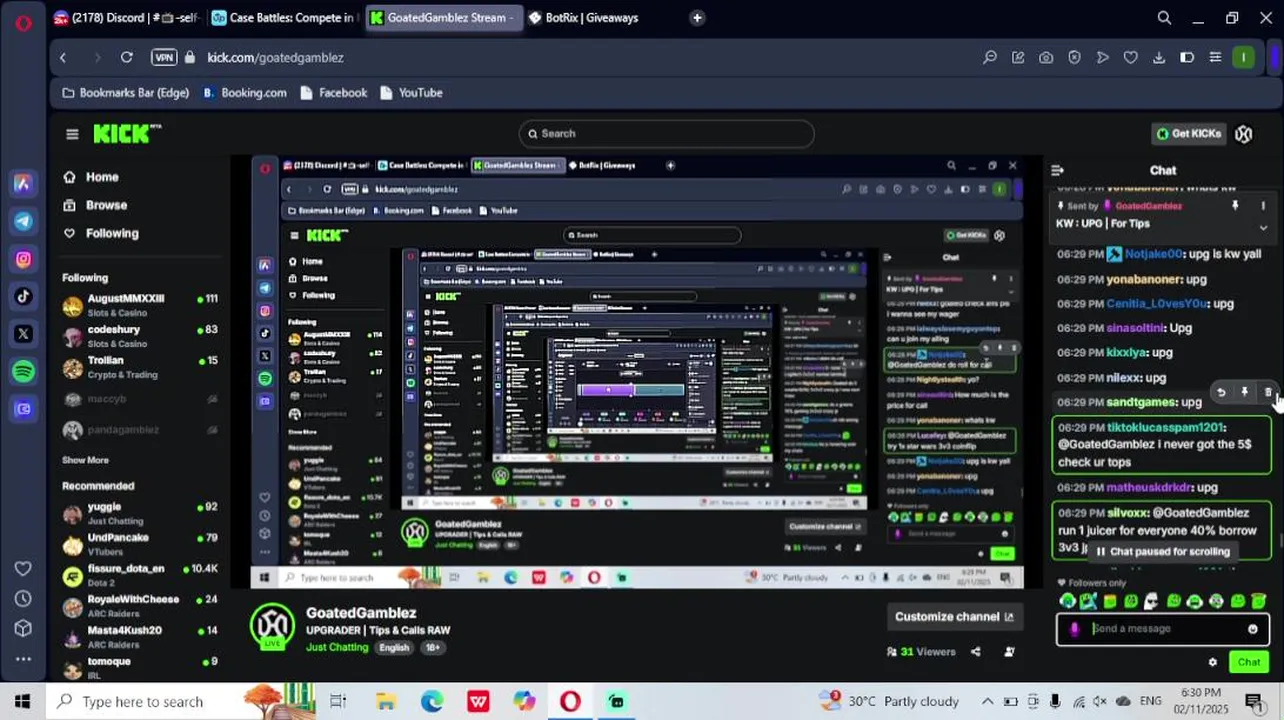Open the YouTube bookmark
This screenshot has width=1284, height=720.
pos(411,92)
